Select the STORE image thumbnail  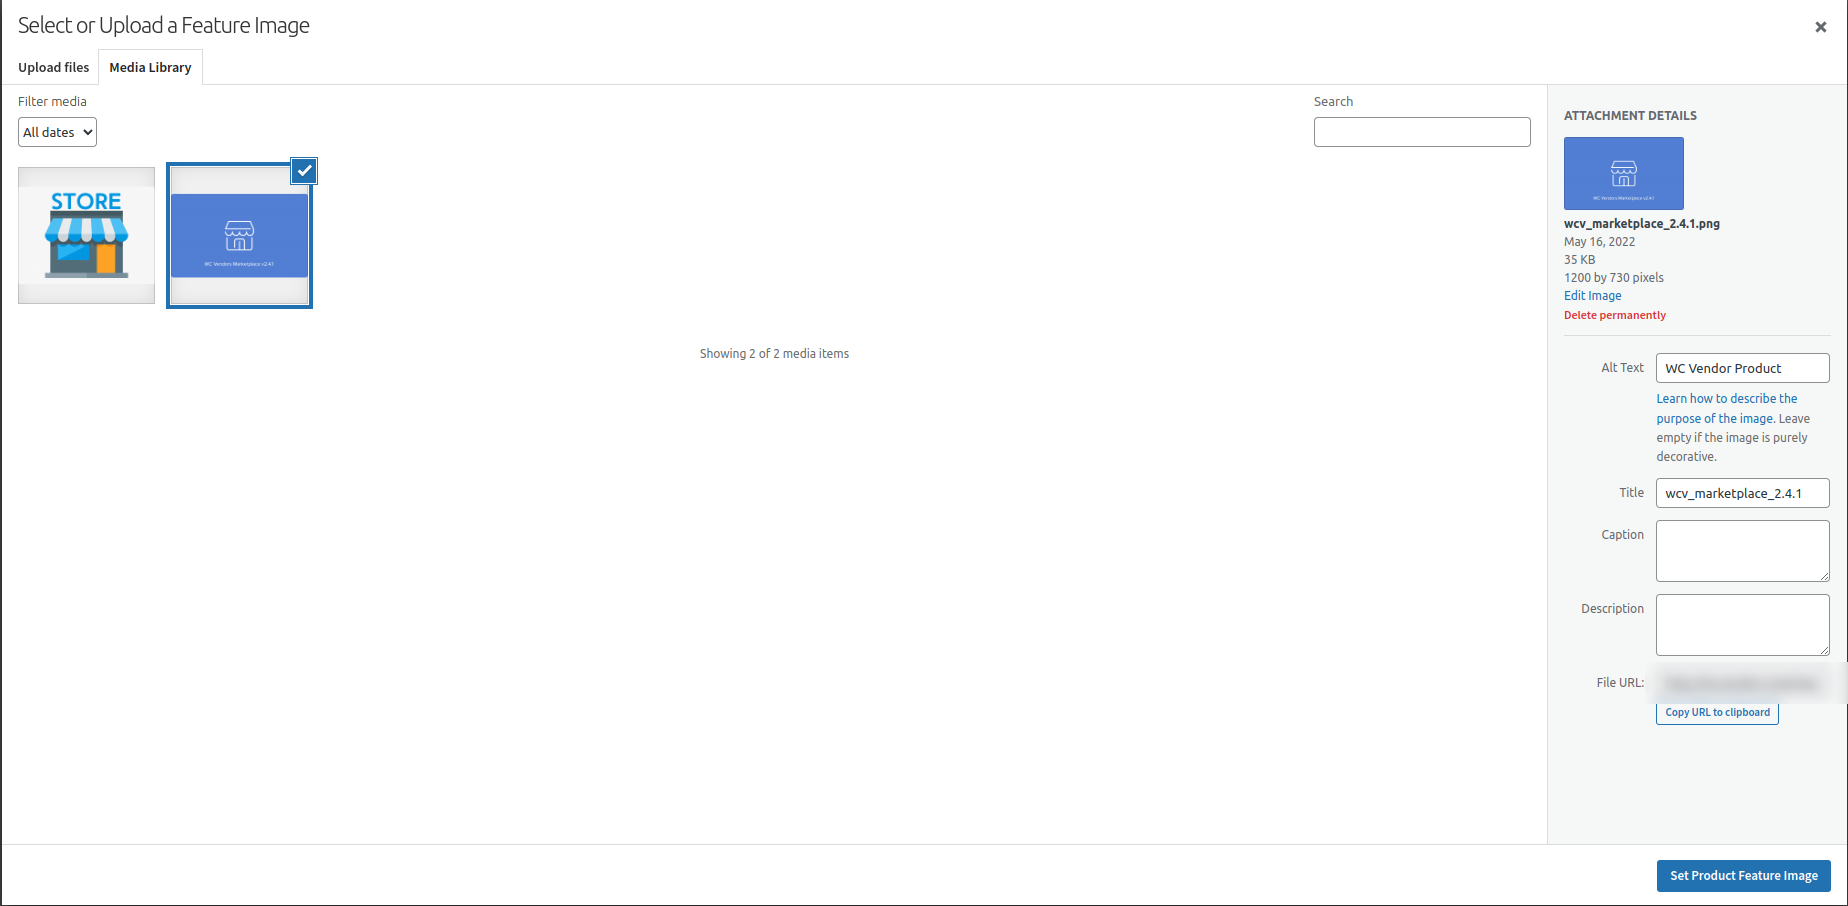tap(86, 235)
